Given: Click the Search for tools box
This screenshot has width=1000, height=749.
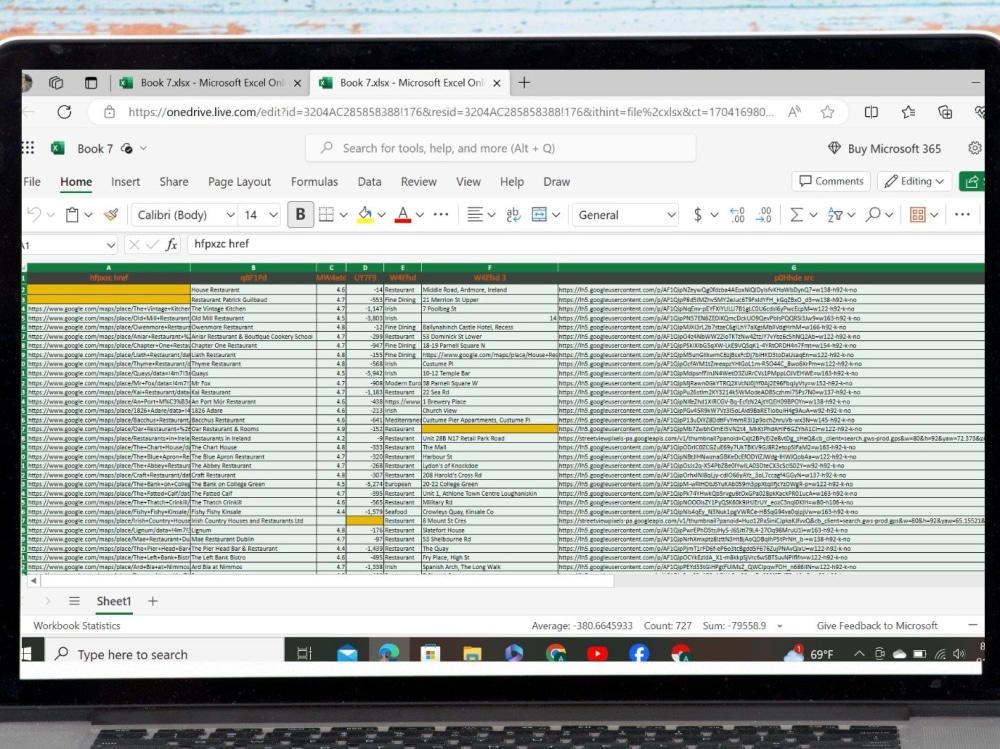Looking at the screenshot, I should coord(501,148).
